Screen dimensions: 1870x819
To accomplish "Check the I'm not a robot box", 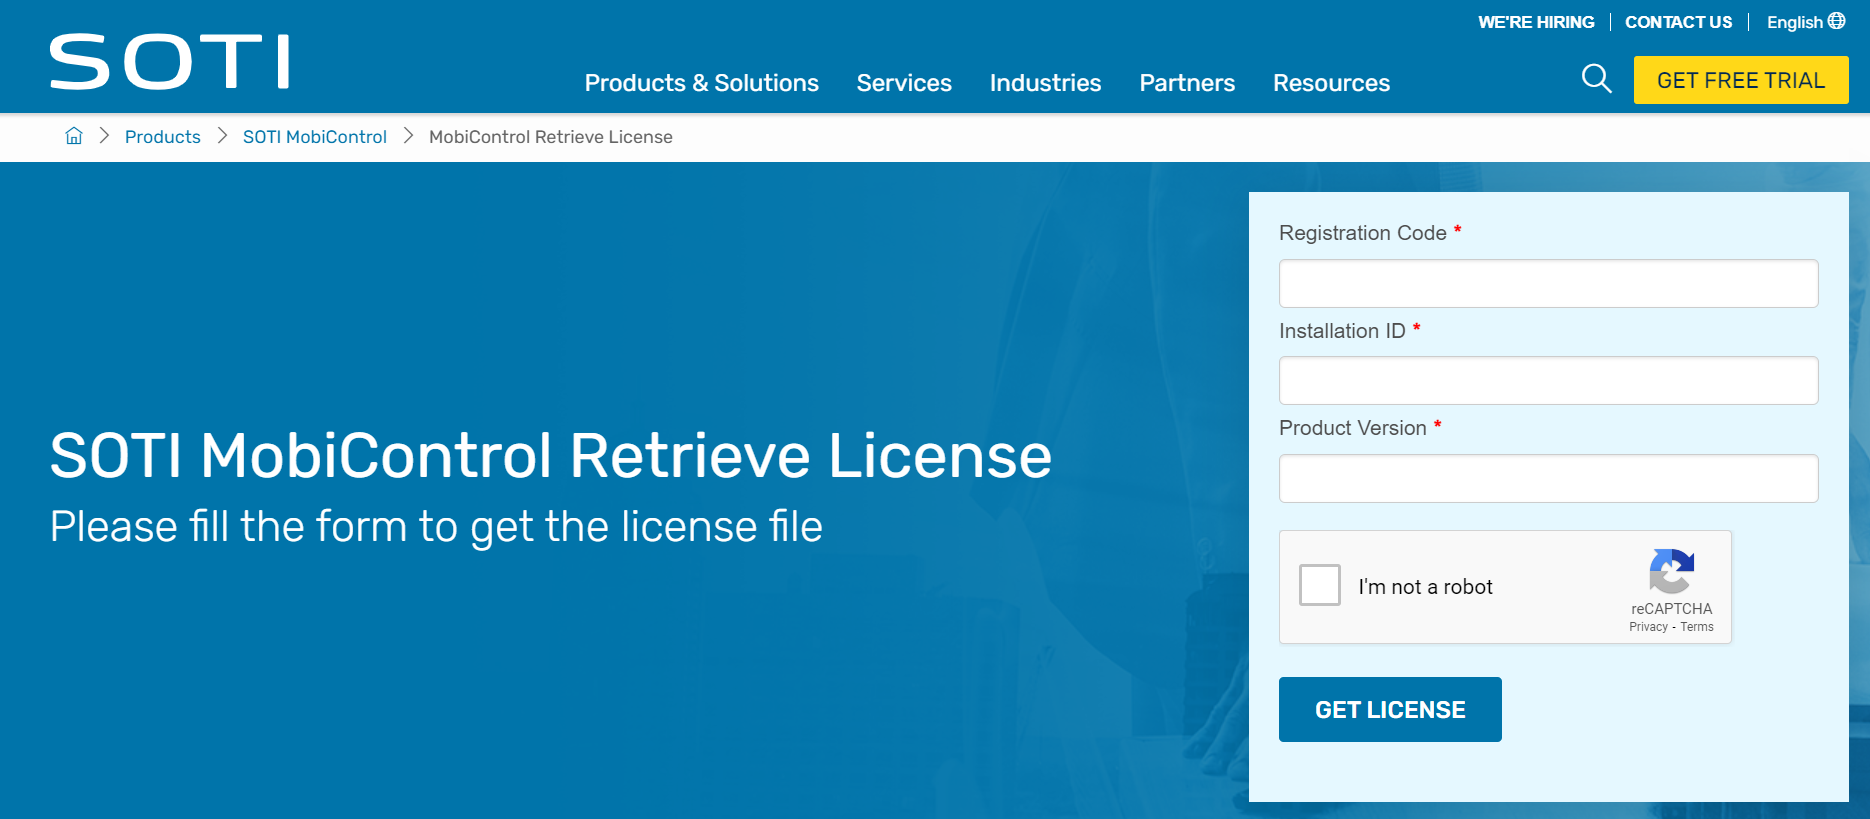I will [x=1319, y=585].
